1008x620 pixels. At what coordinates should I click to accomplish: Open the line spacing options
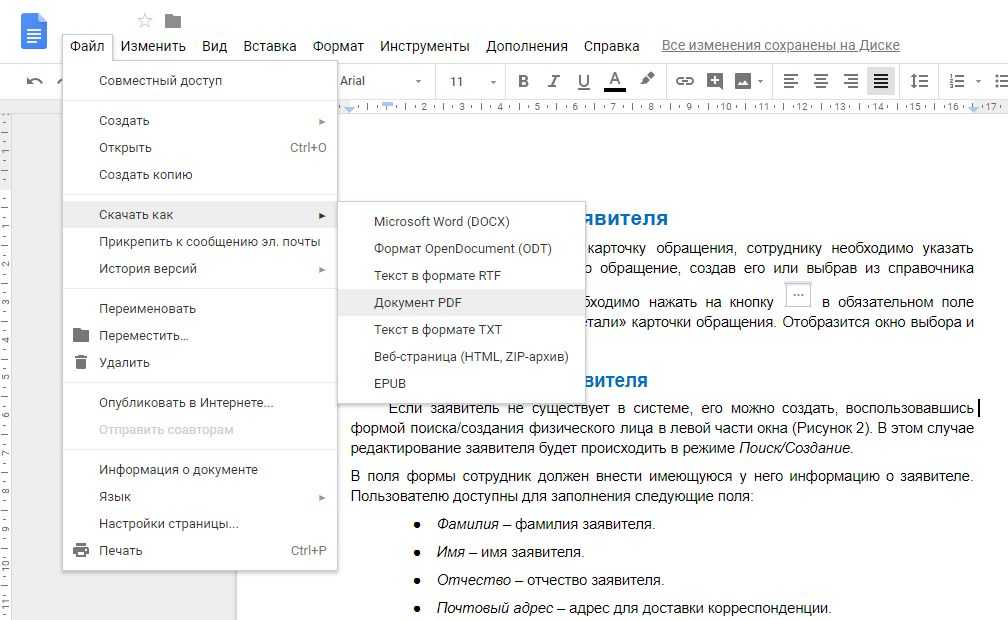919,81
